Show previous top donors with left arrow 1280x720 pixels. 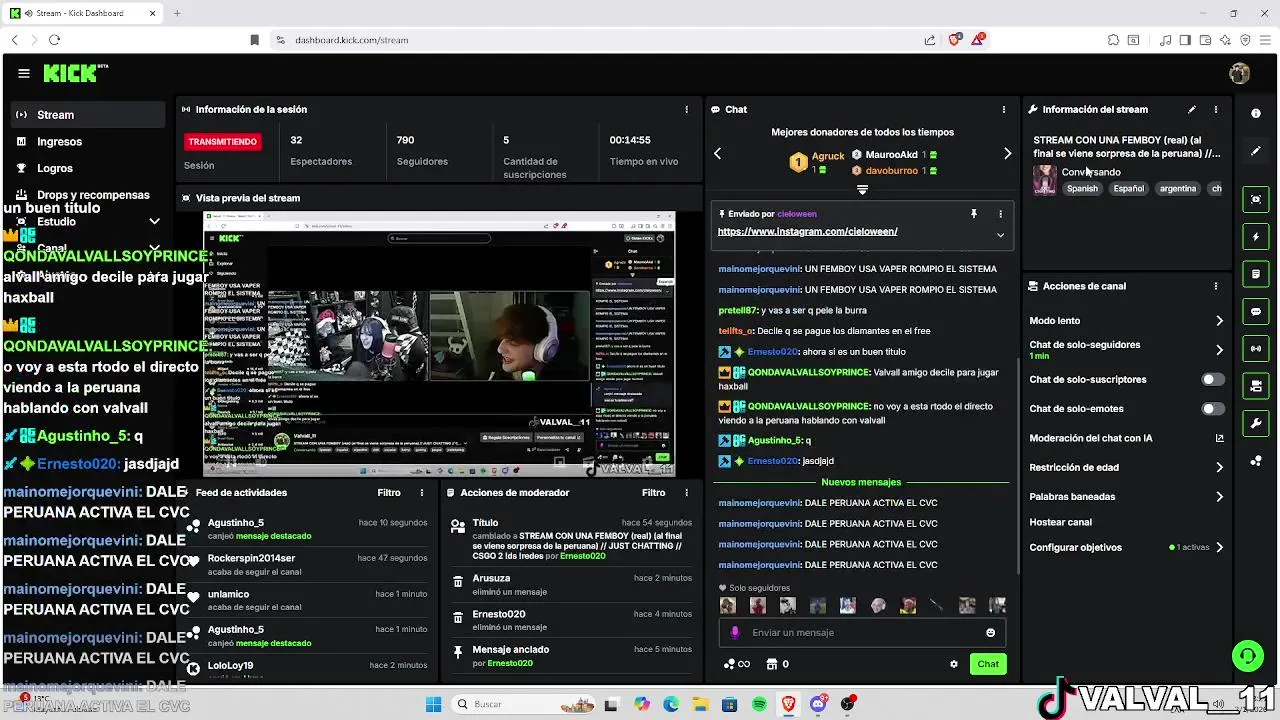coord(717,154)
